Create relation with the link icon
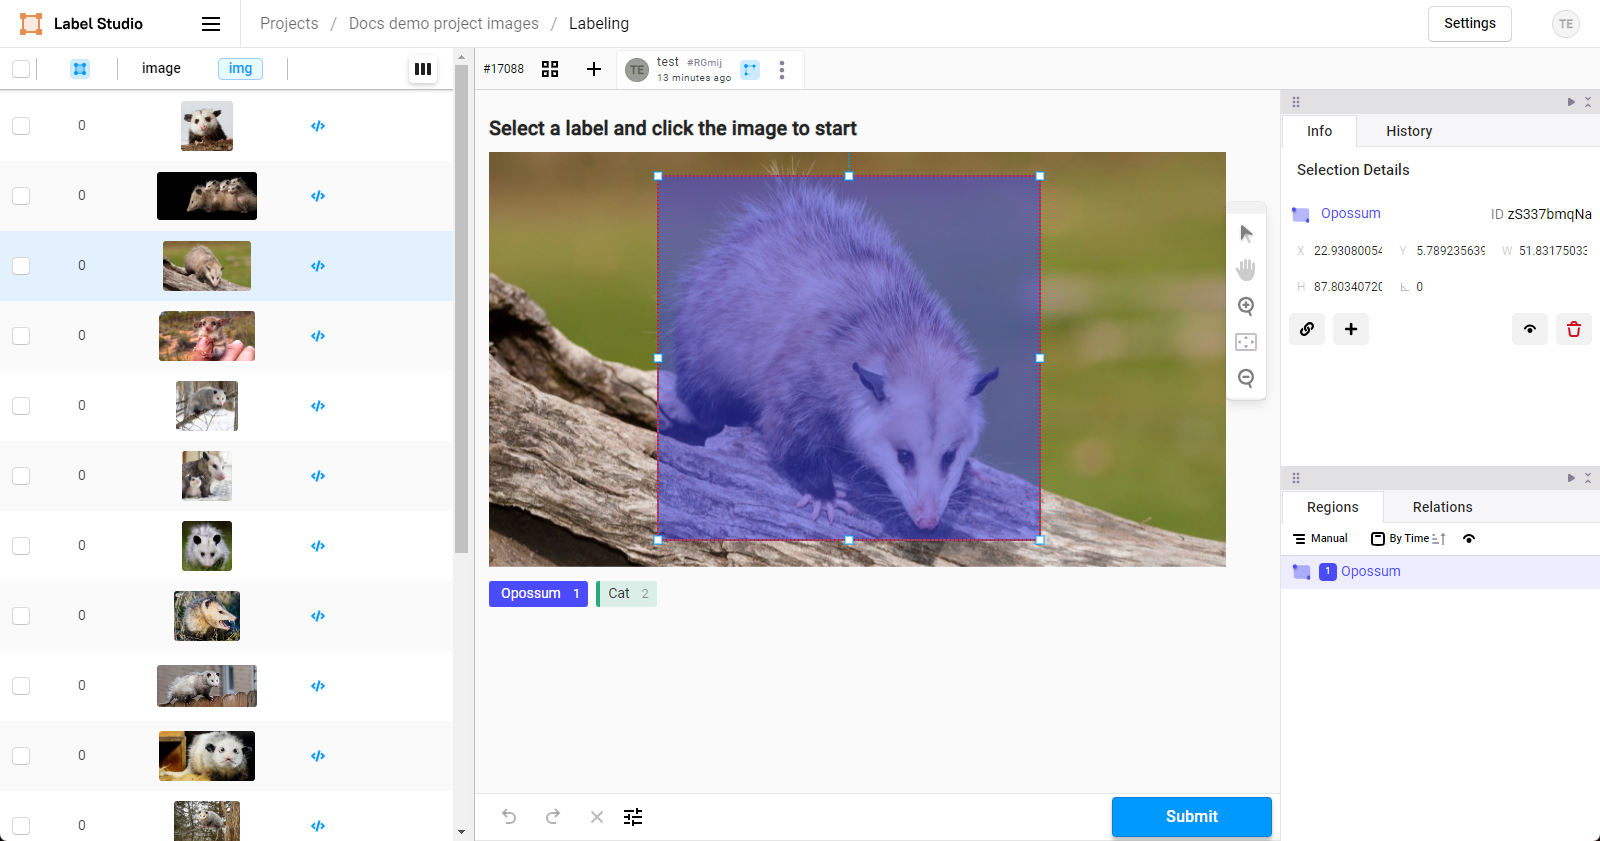Screen dimensions: 1600x841 click(x=1307, y=329)
